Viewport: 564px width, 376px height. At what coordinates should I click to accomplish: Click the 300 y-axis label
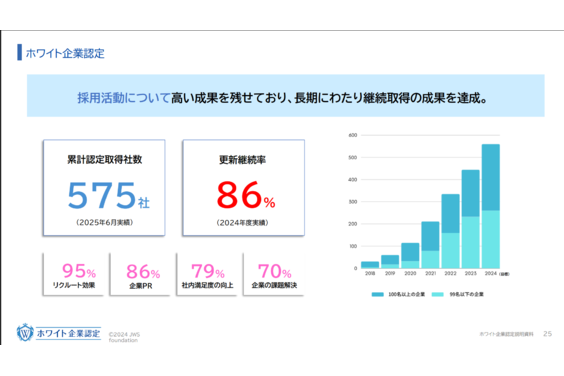click(352, 202)
